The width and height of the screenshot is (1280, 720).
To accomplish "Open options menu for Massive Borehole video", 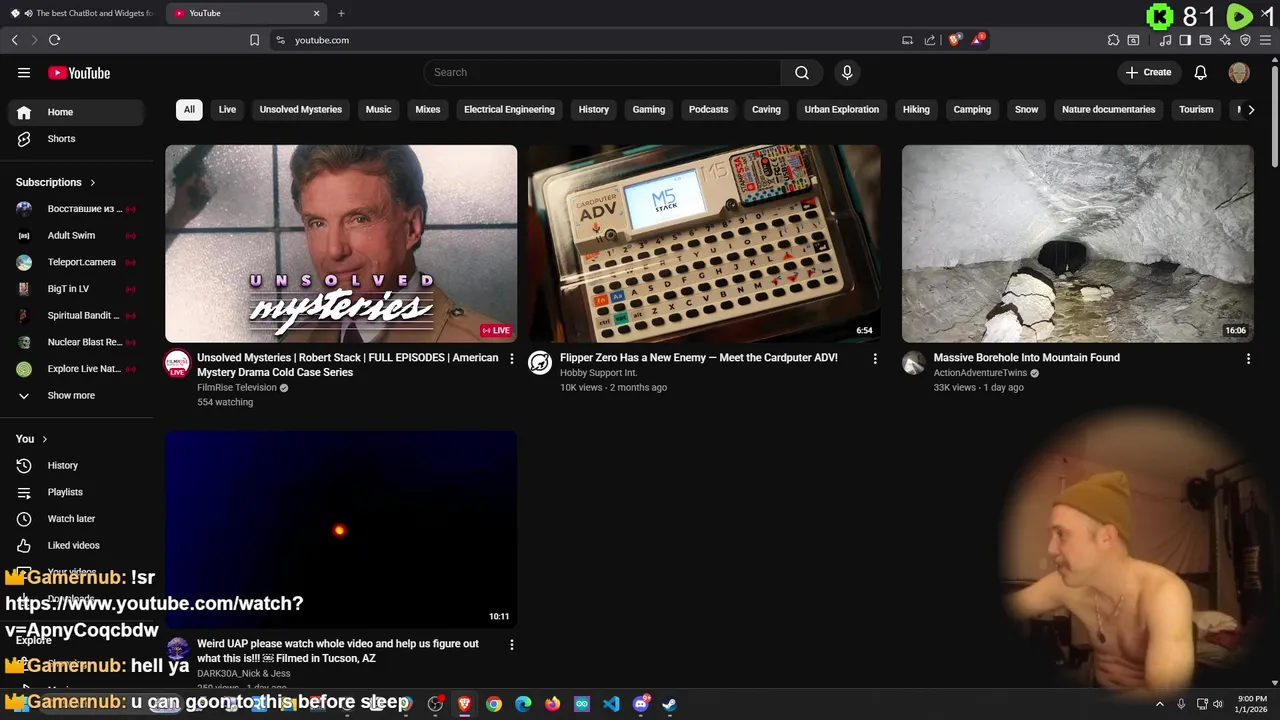I will pyautogui.click(x=1248, y=358).
